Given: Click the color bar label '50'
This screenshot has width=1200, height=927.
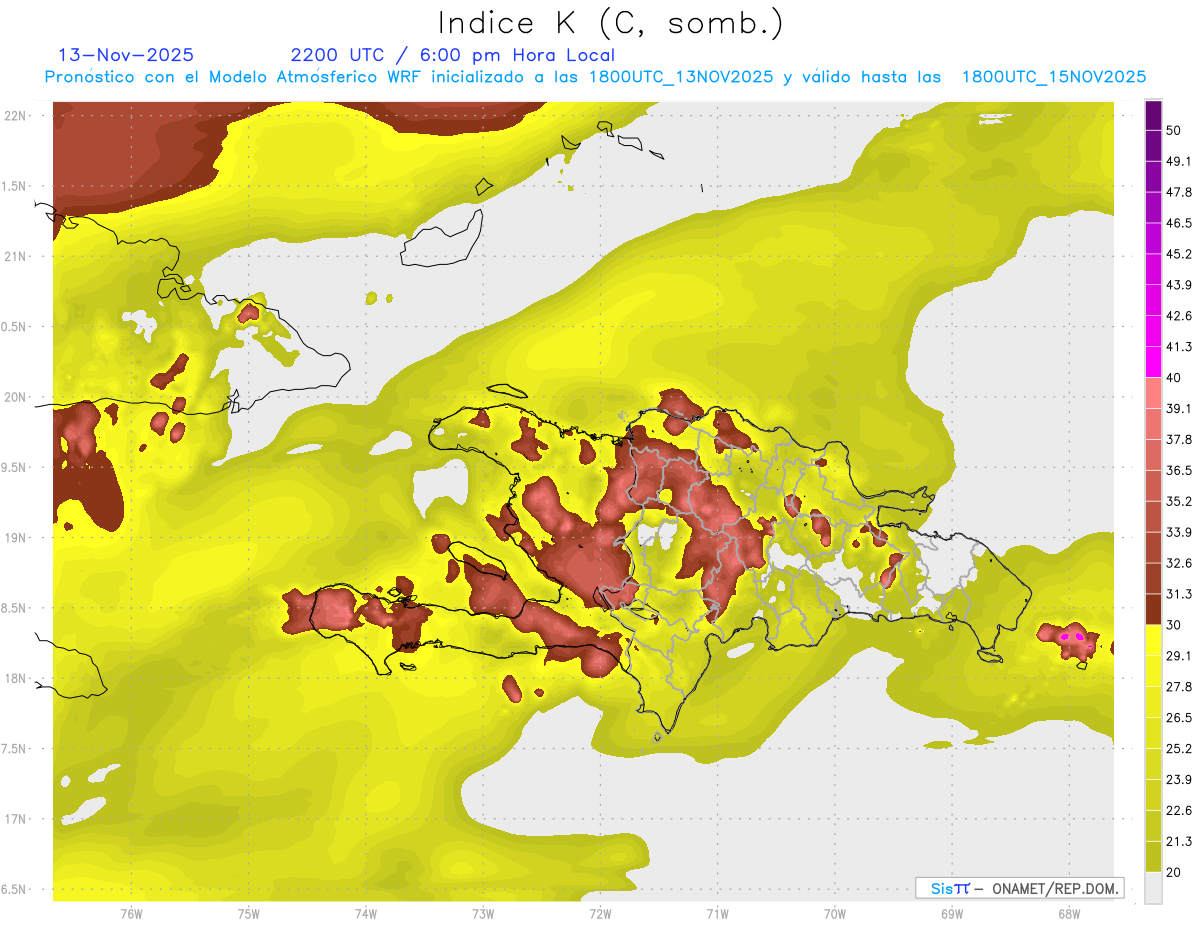Looking at the screenshot, I should click(x=1176, y=131).
